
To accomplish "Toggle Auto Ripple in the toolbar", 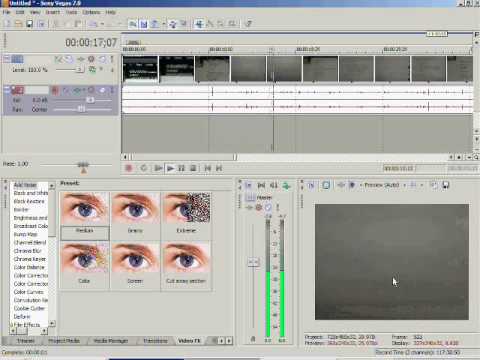I will coord(155,24).
